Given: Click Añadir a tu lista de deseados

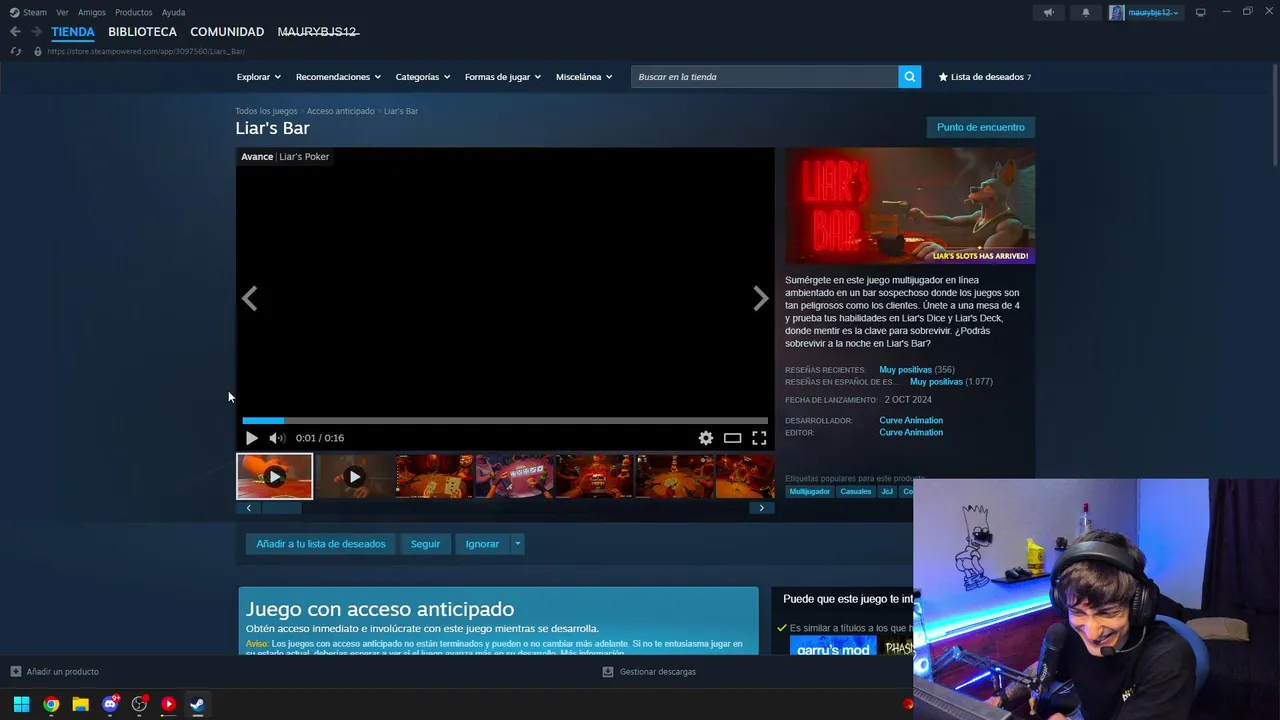Looking at the screenshot, I should [321, 544].
